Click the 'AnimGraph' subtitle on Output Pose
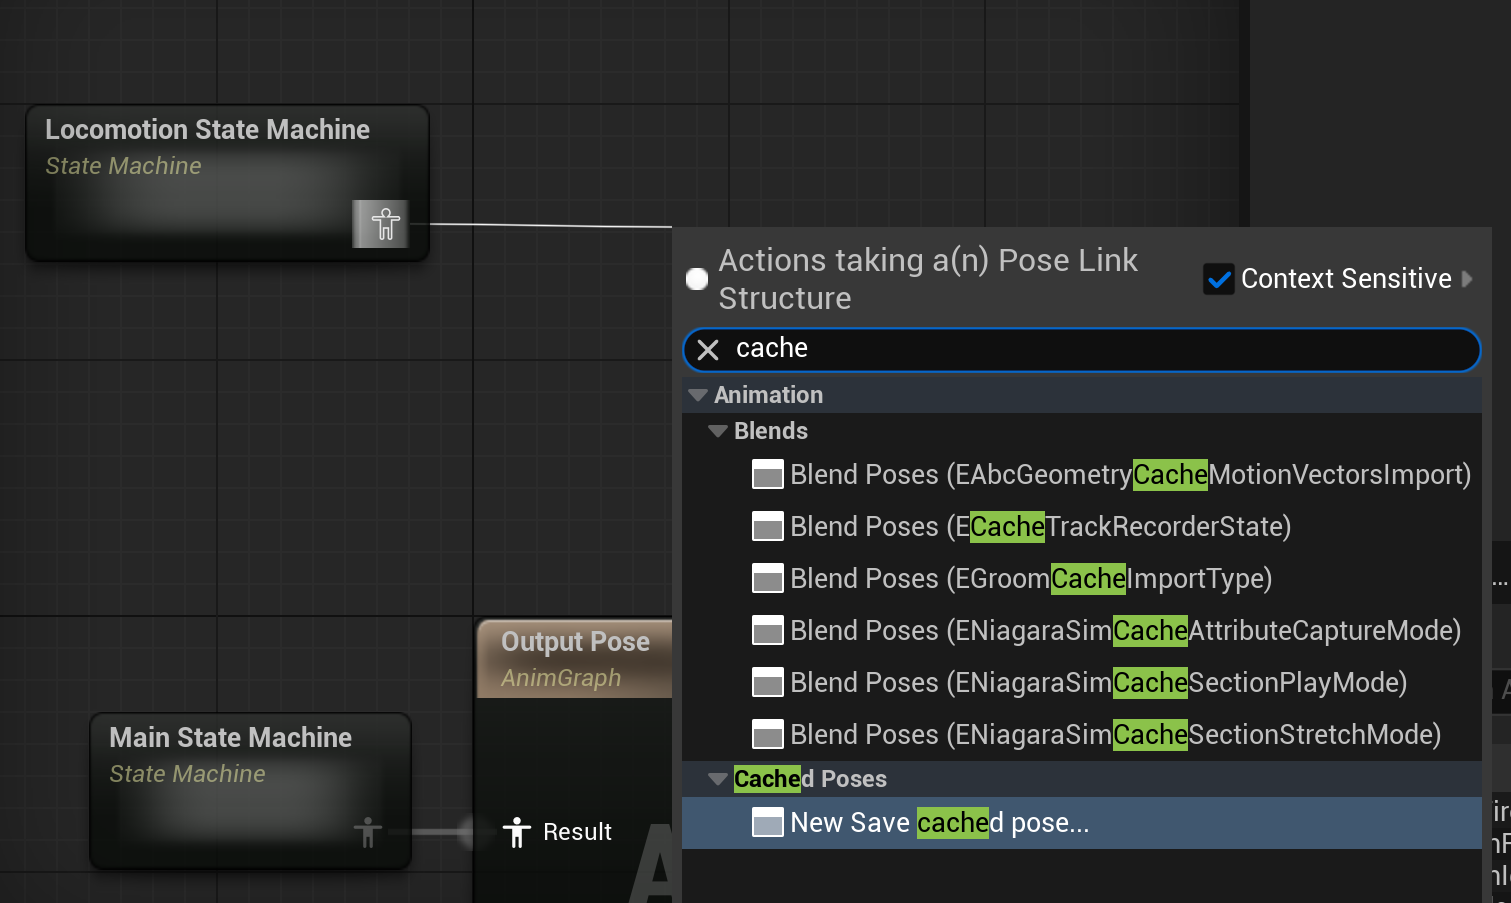The image size is (1511, 903). coord(561,678)
